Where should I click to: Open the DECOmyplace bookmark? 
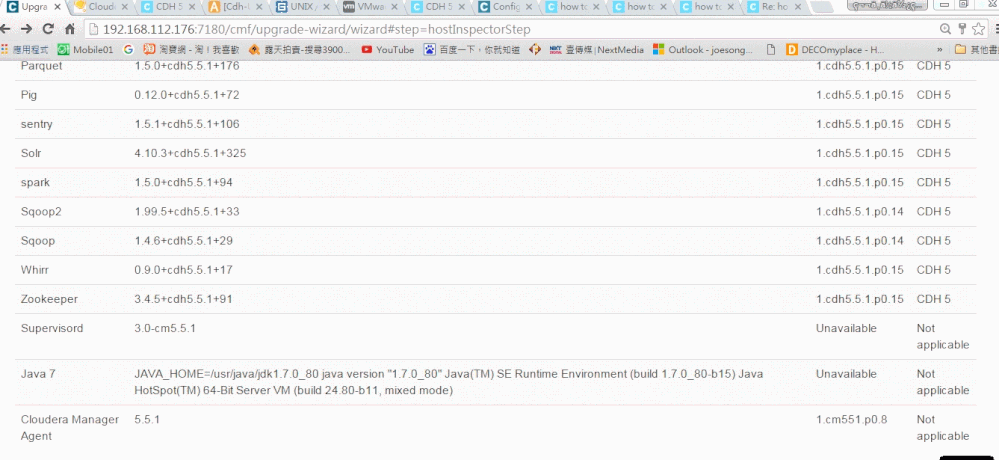click(835, 50)
